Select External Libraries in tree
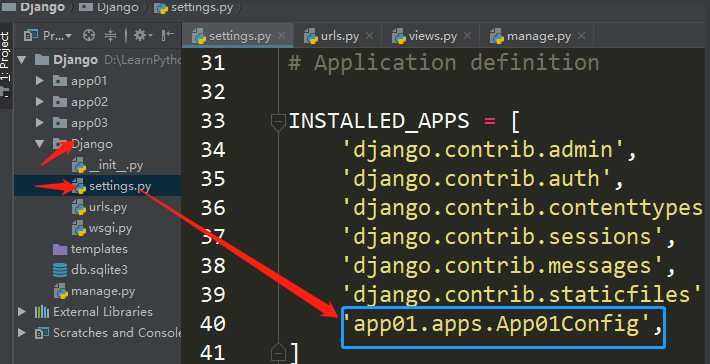This screenshot has width=710, height=364. pyautogui.click(x=103, y=312)
